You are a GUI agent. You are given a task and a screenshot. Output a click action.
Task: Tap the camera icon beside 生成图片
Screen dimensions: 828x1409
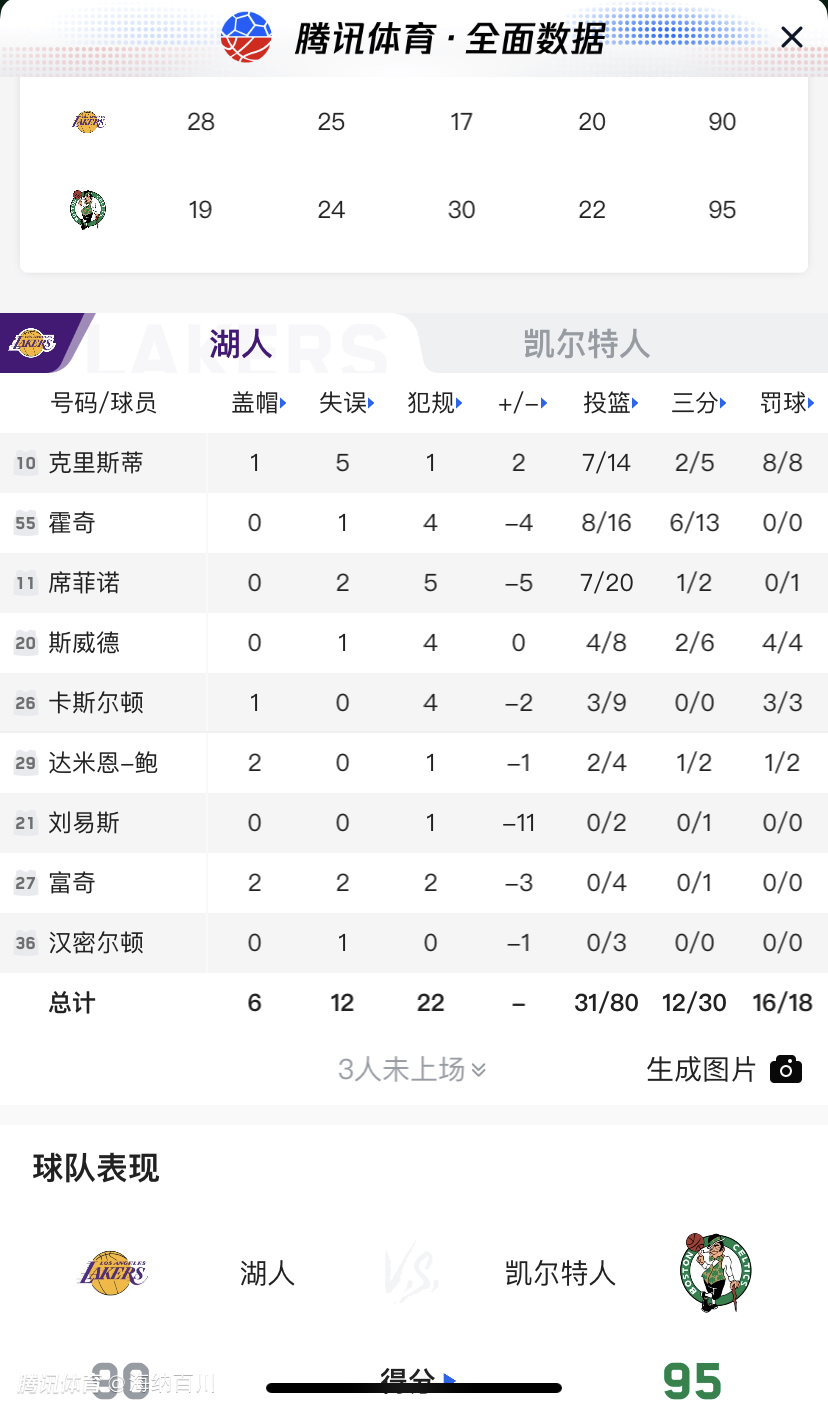click(x=786, y=1069)
